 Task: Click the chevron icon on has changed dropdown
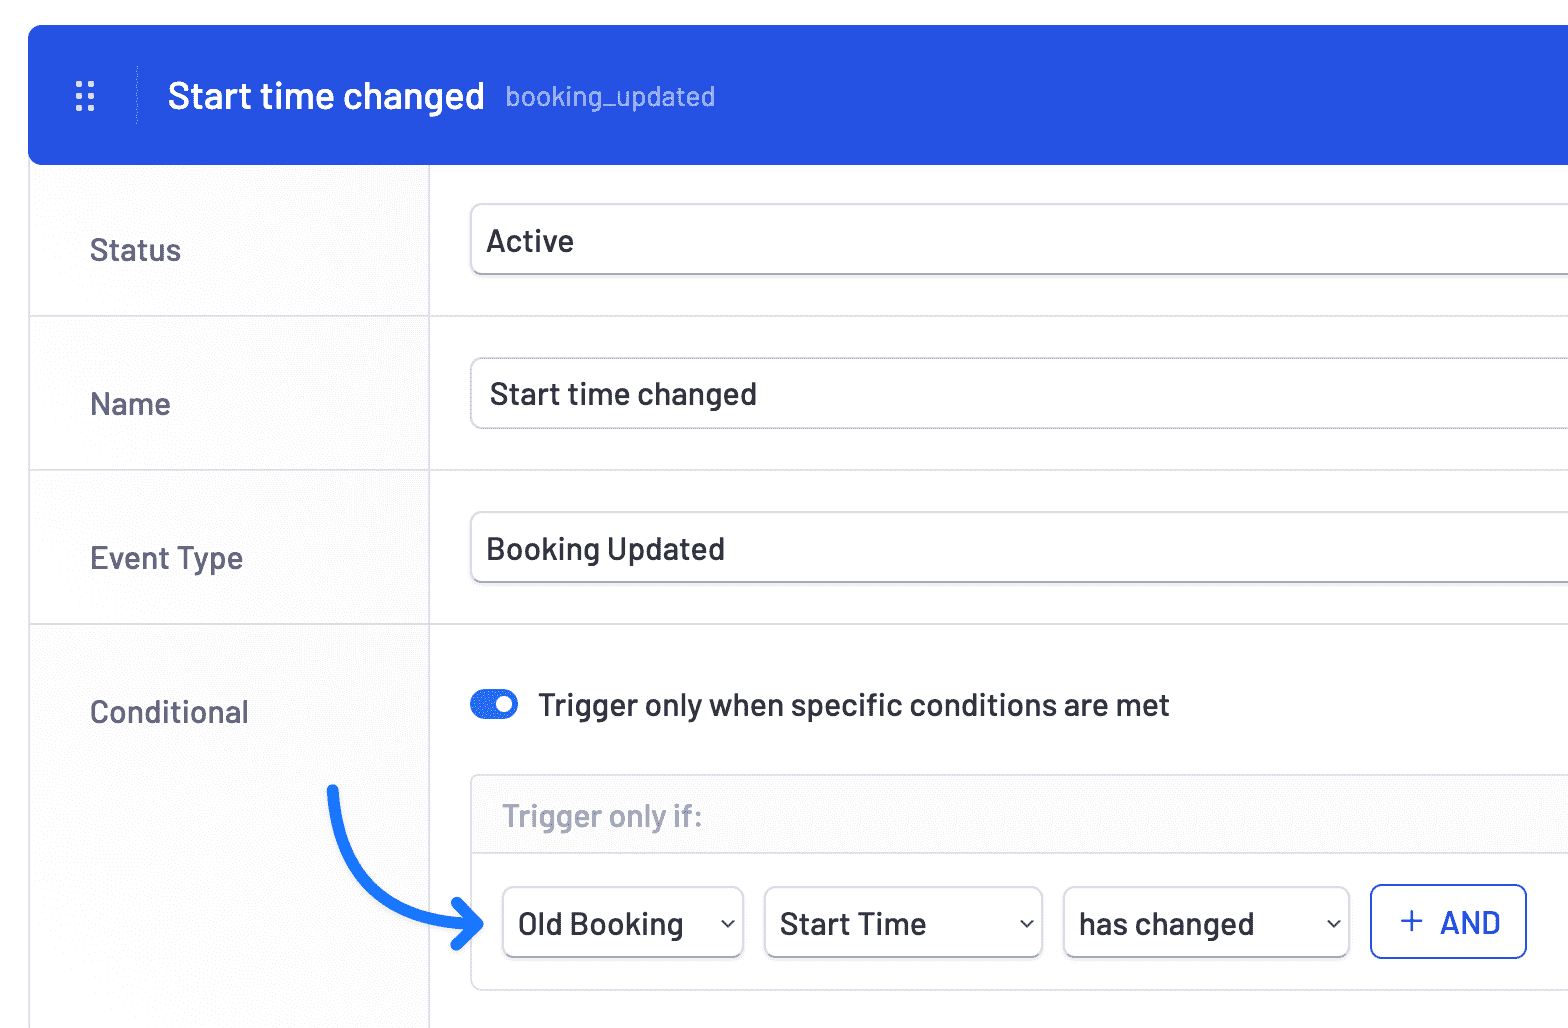click(x=1332, y=923)
